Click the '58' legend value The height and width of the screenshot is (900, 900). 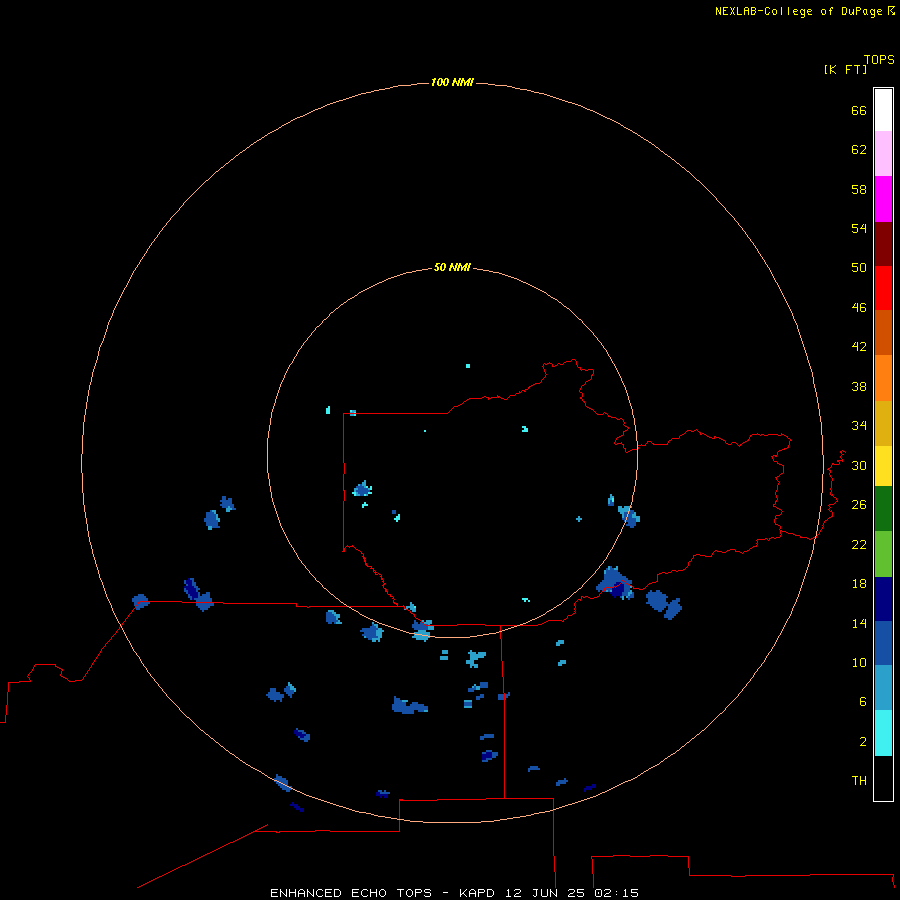[859, 189]
